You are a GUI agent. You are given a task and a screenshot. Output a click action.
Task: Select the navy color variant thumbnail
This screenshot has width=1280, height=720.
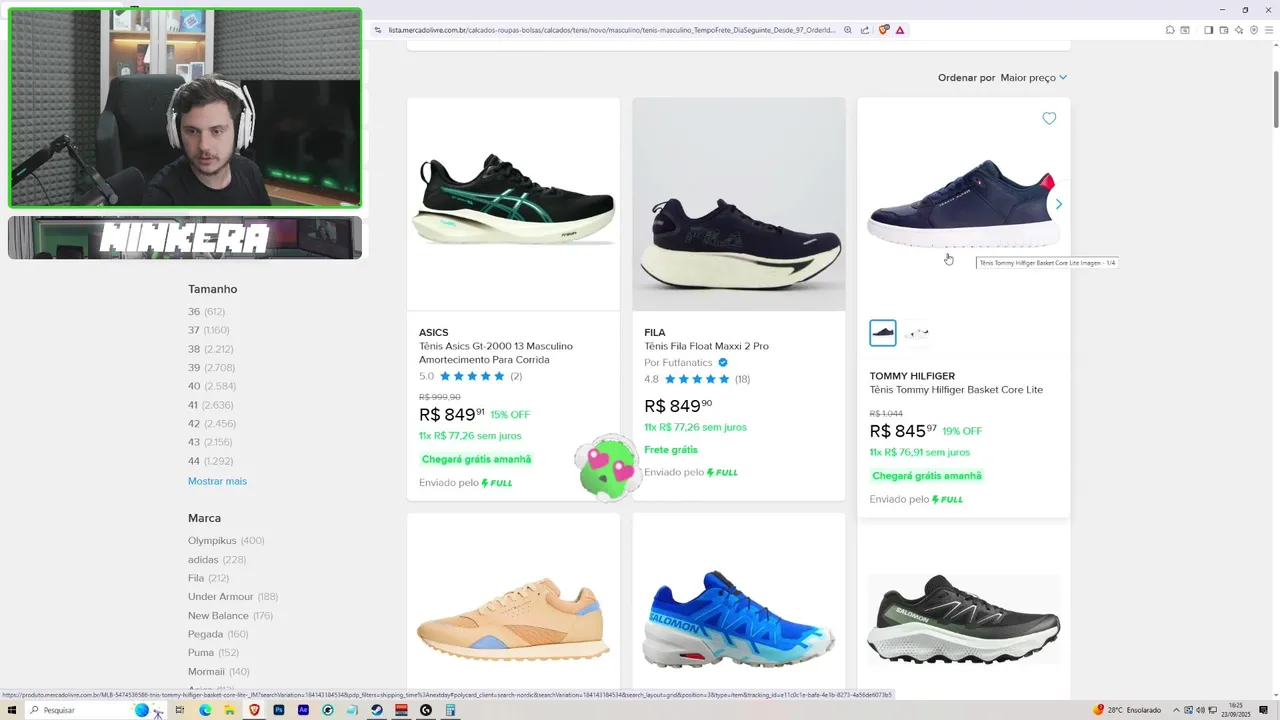(x=883, y=332)
